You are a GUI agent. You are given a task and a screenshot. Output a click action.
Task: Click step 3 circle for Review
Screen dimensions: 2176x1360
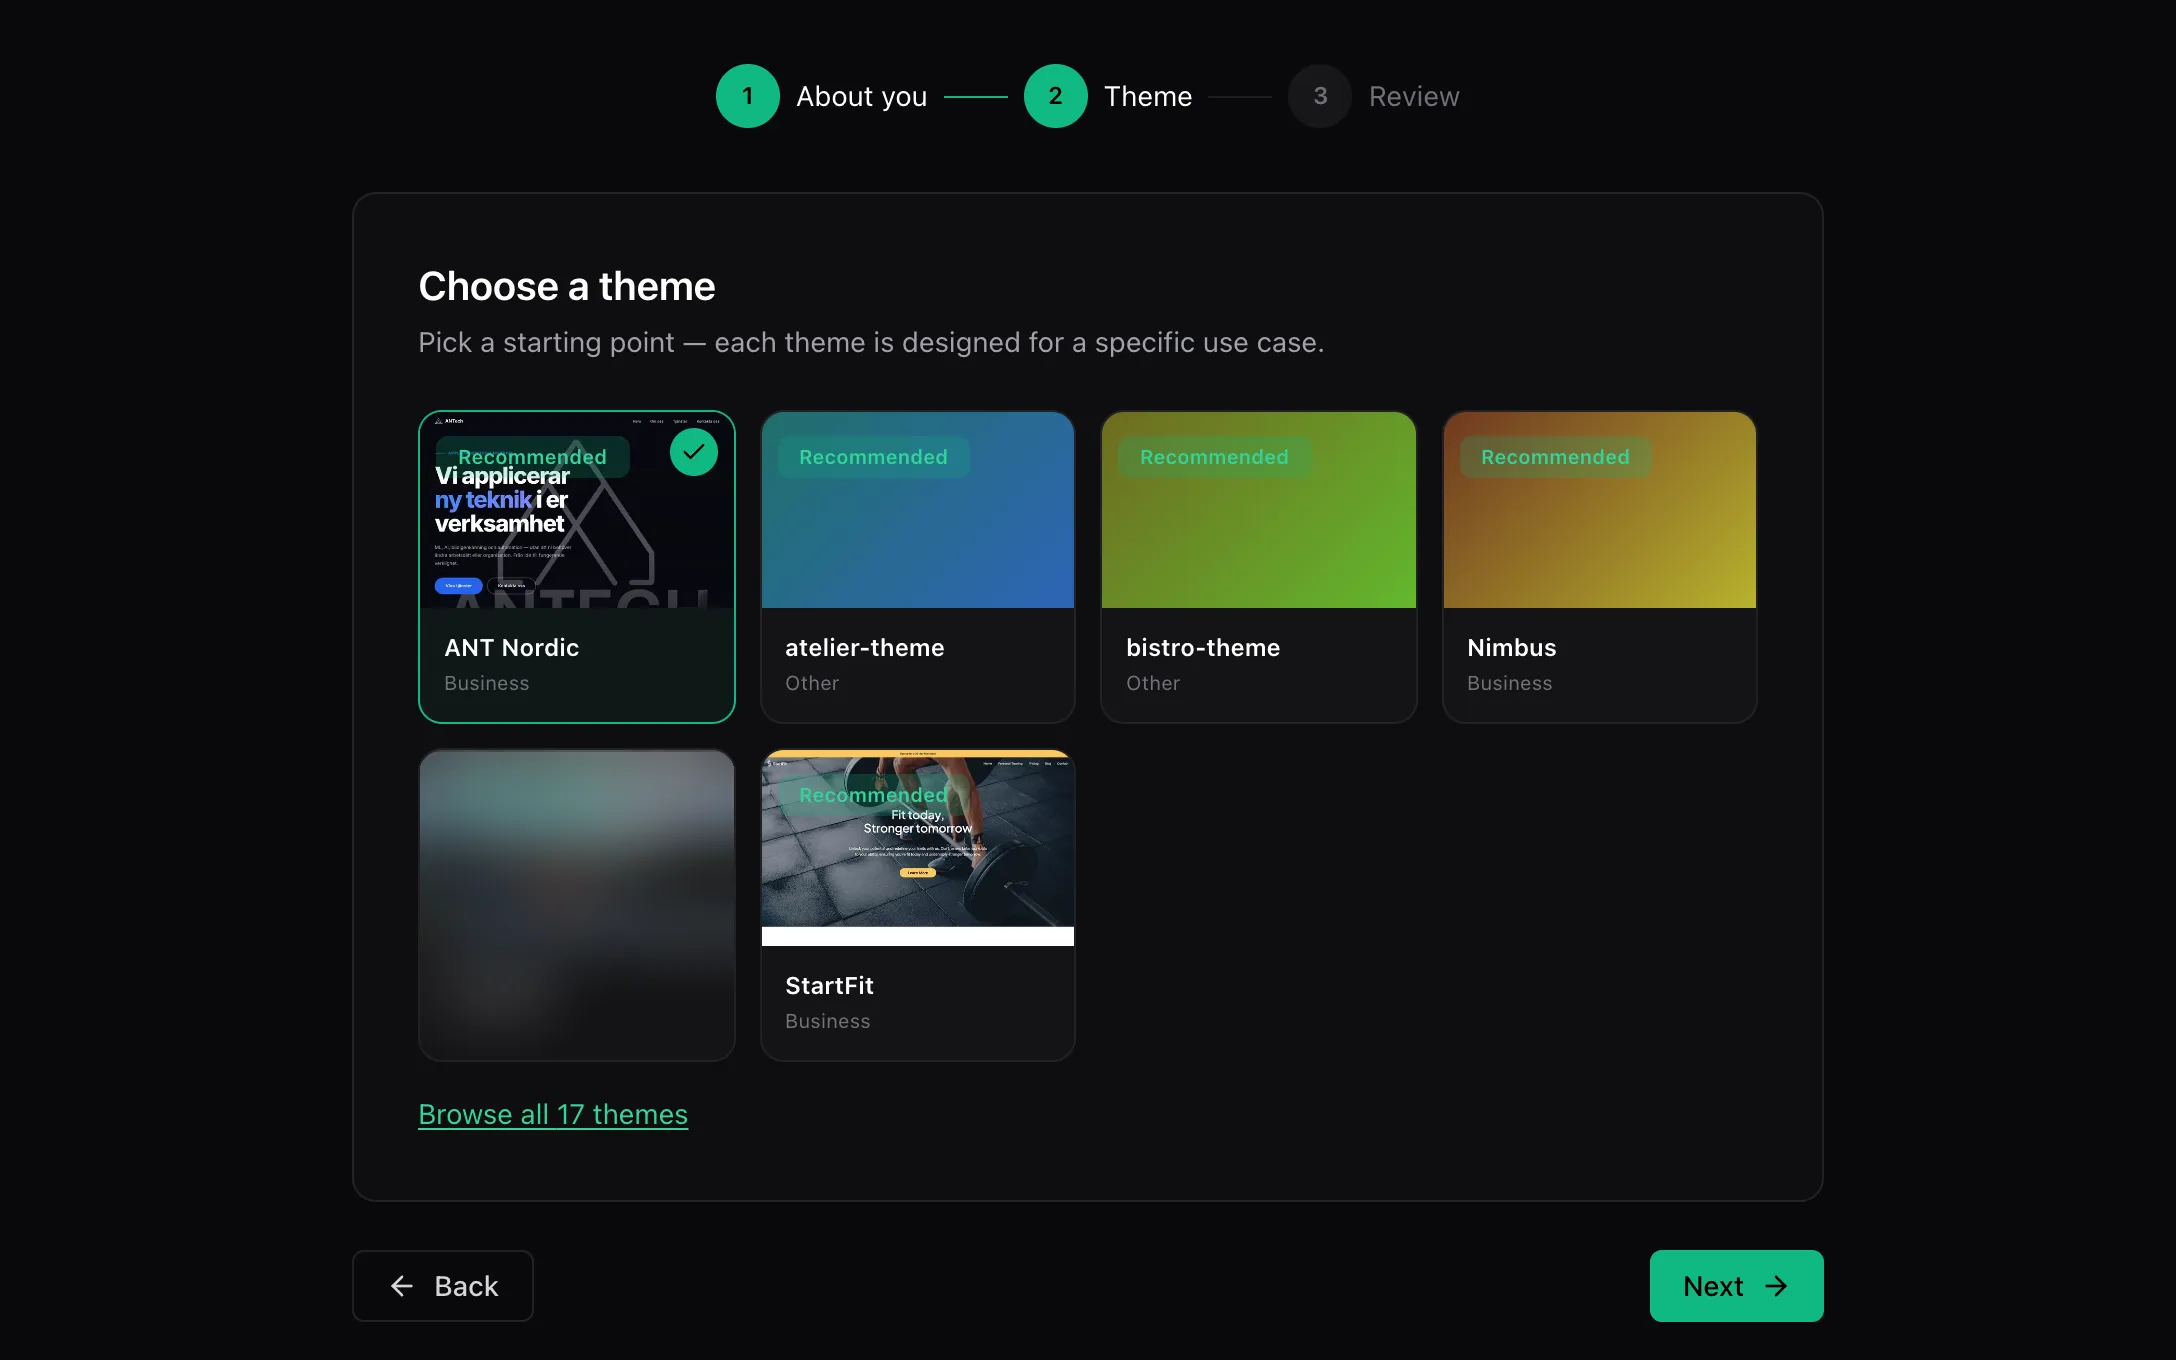click(x=1320, y=96)
